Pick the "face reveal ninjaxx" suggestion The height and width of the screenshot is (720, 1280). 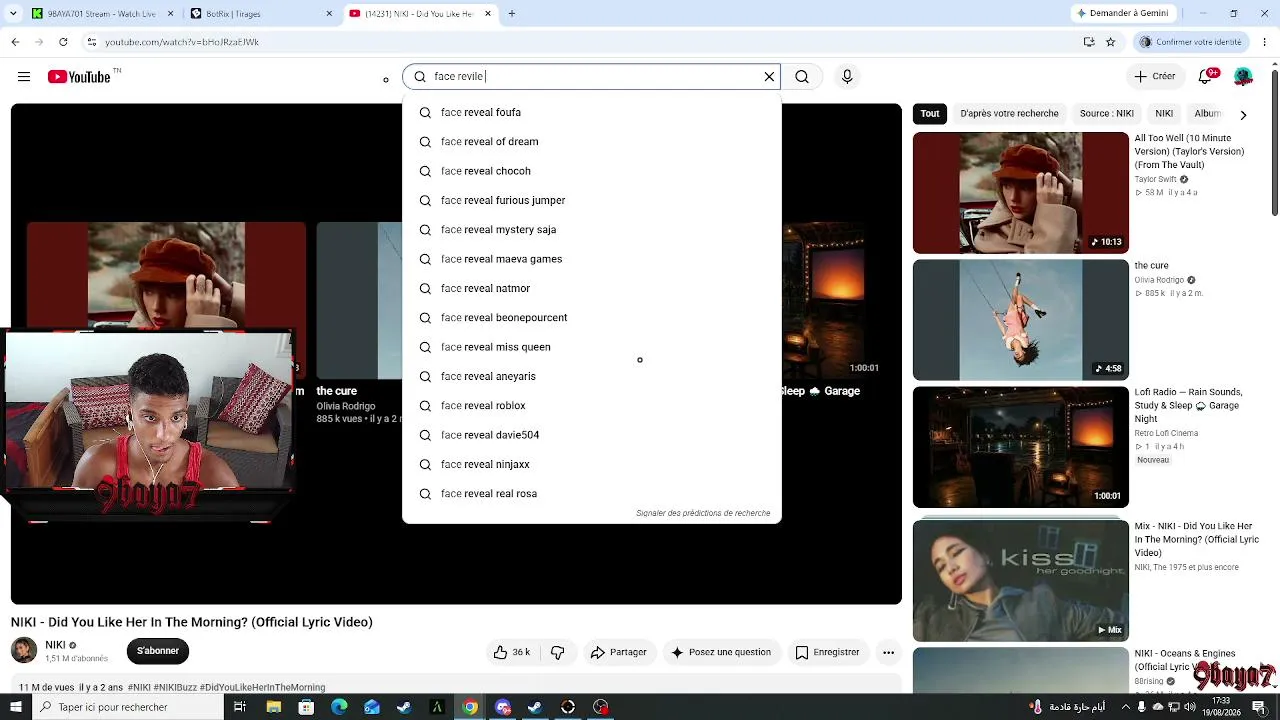591,465
